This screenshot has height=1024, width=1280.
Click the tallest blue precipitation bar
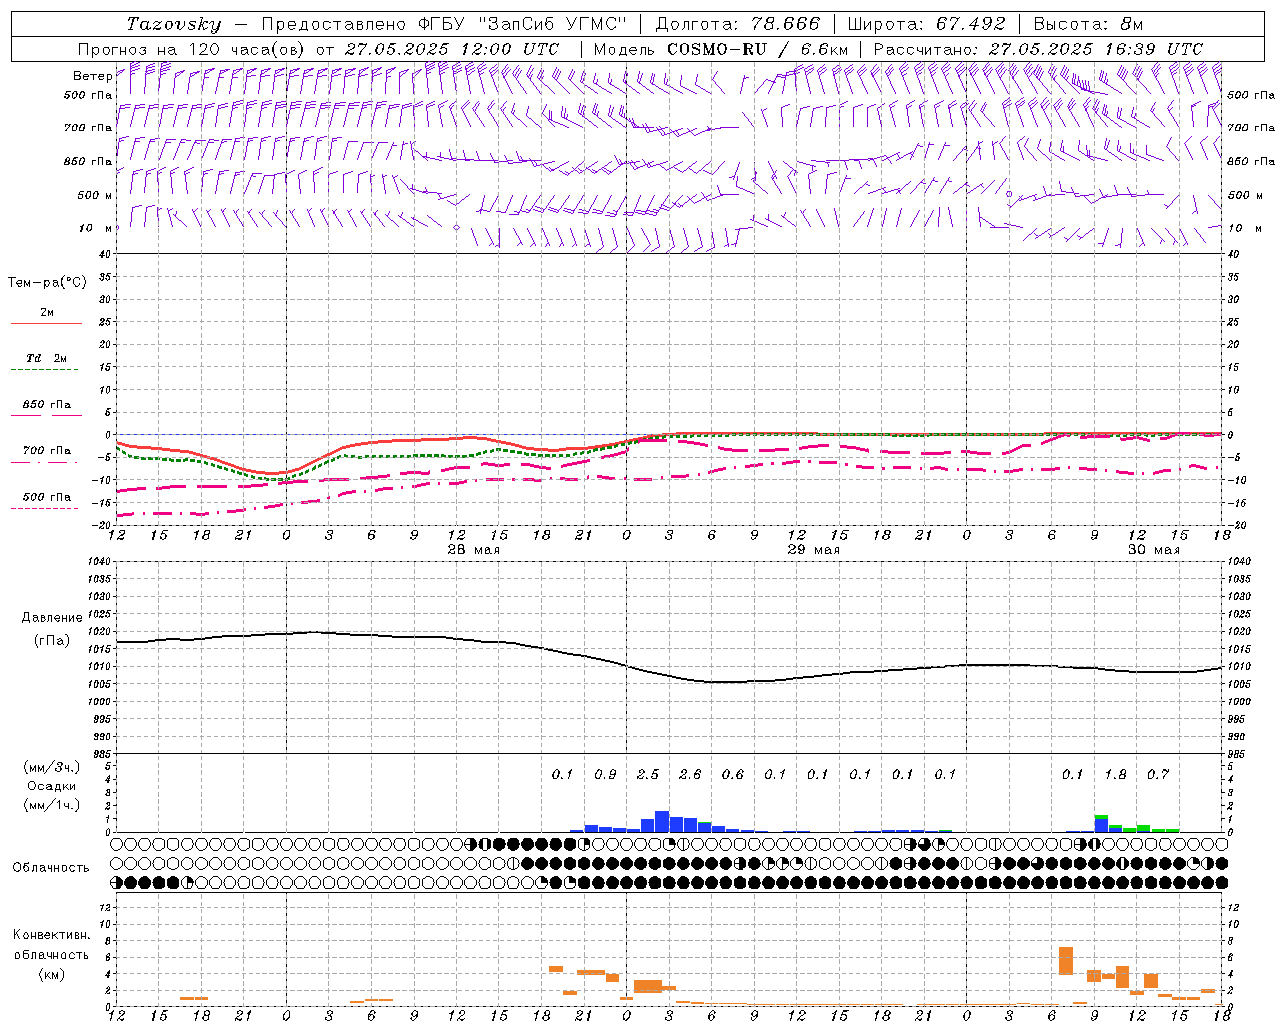point(662,821)
